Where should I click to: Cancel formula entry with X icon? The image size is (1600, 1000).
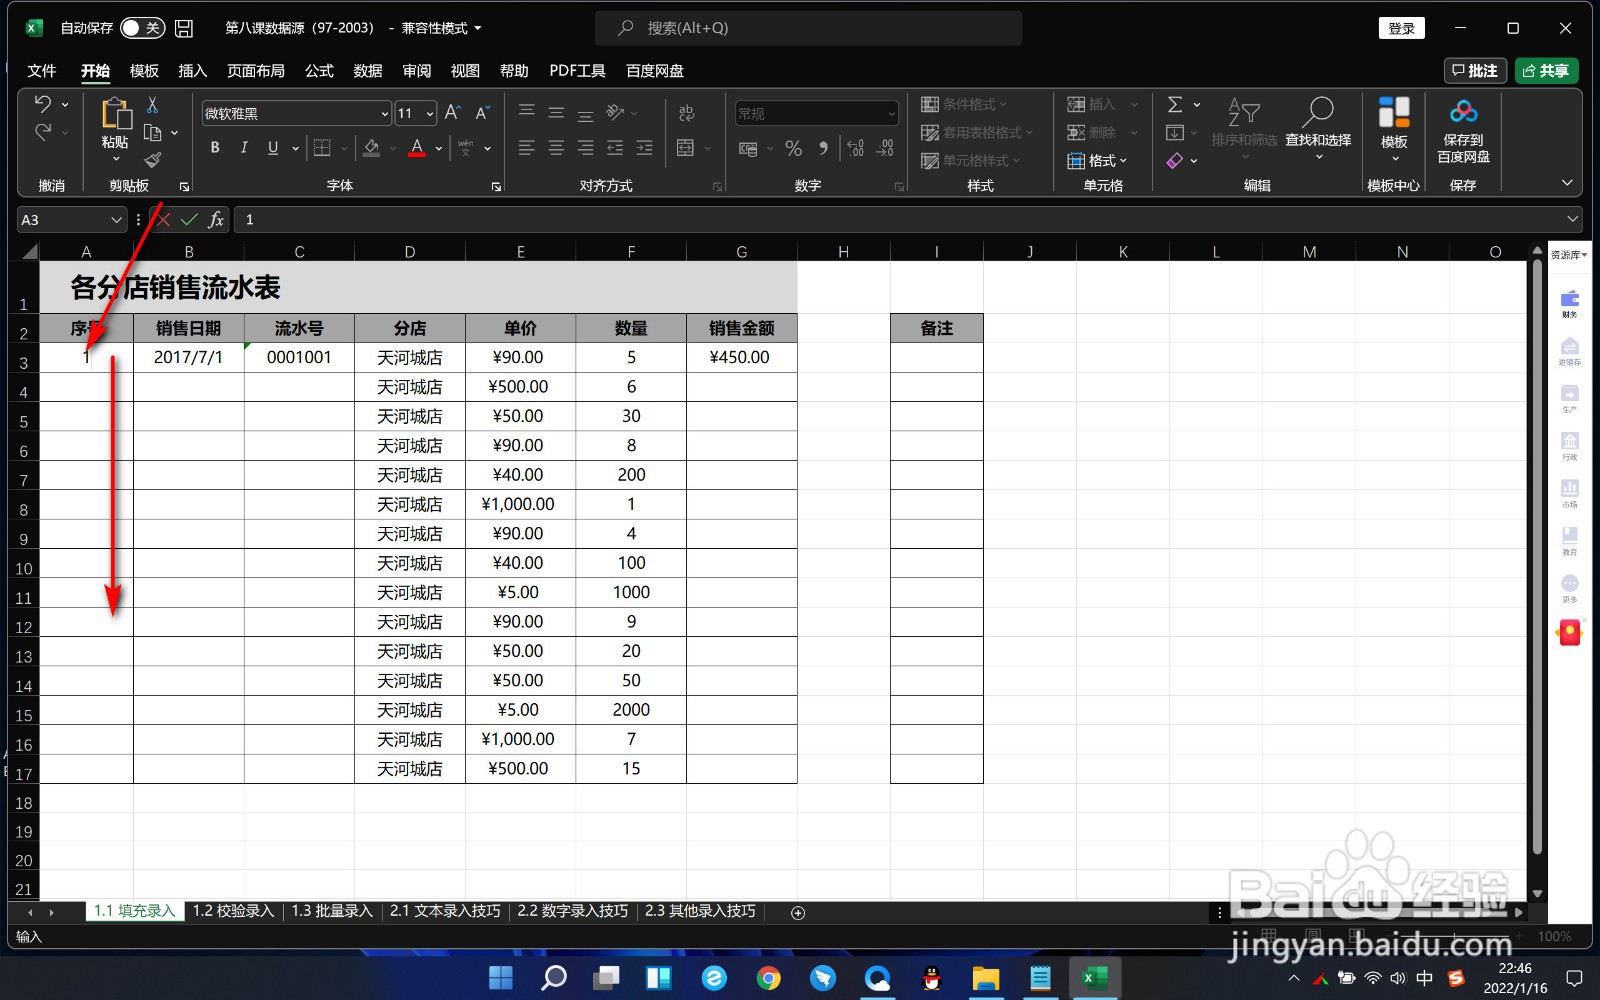(163, 219)
